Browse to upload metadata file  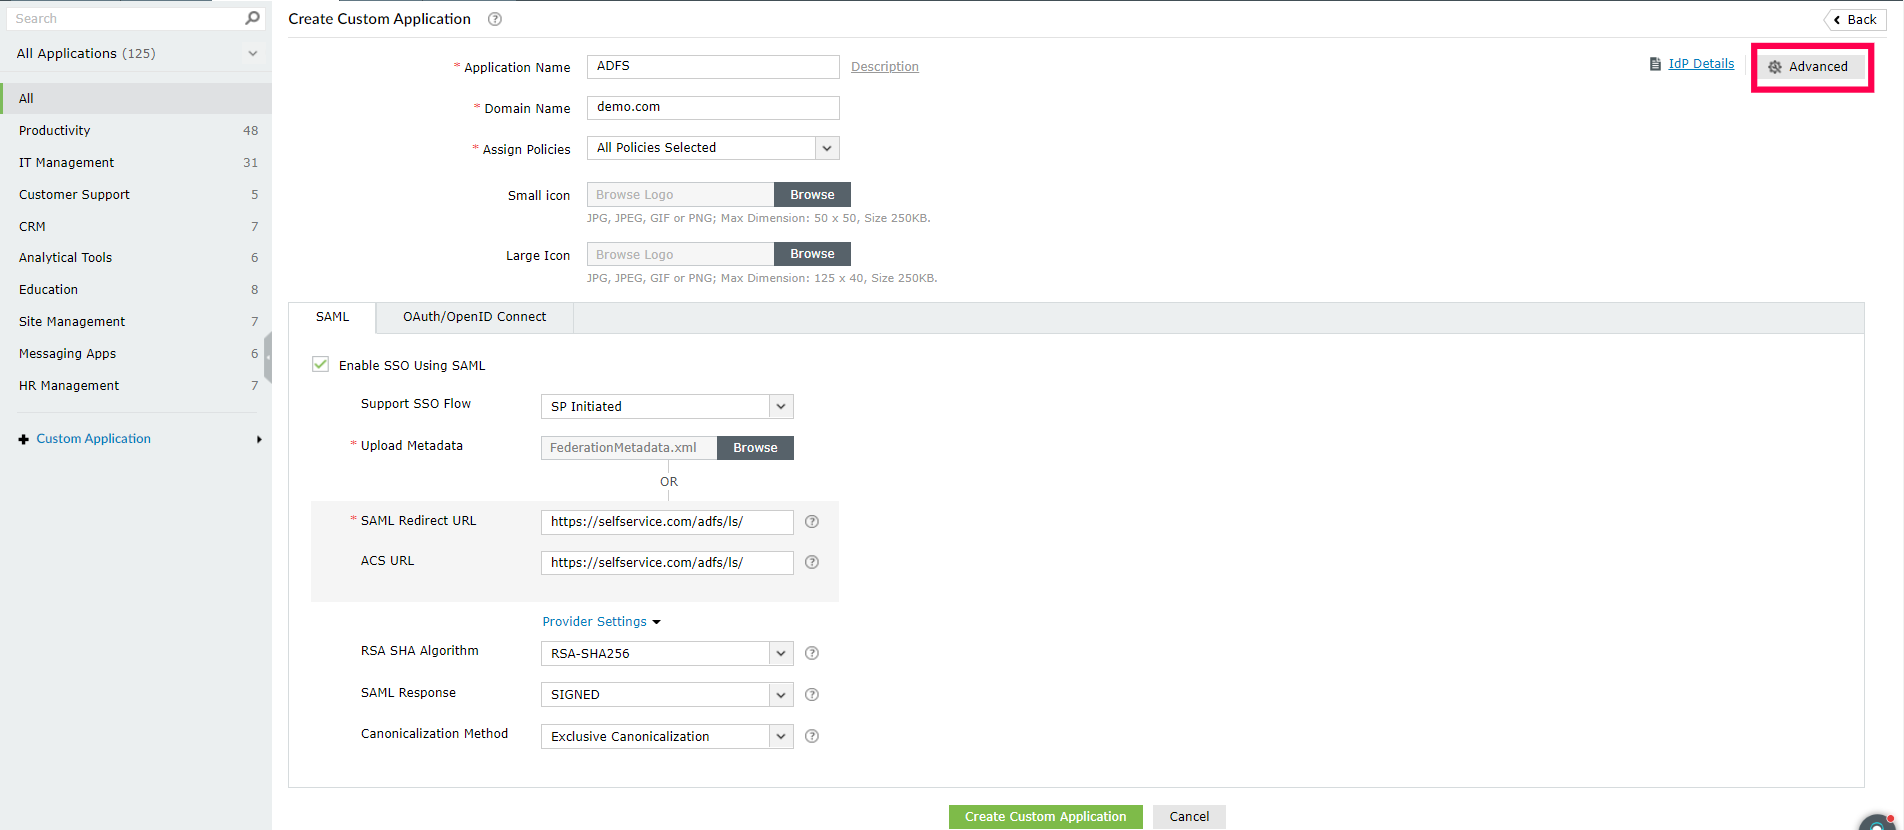point(755,447)
